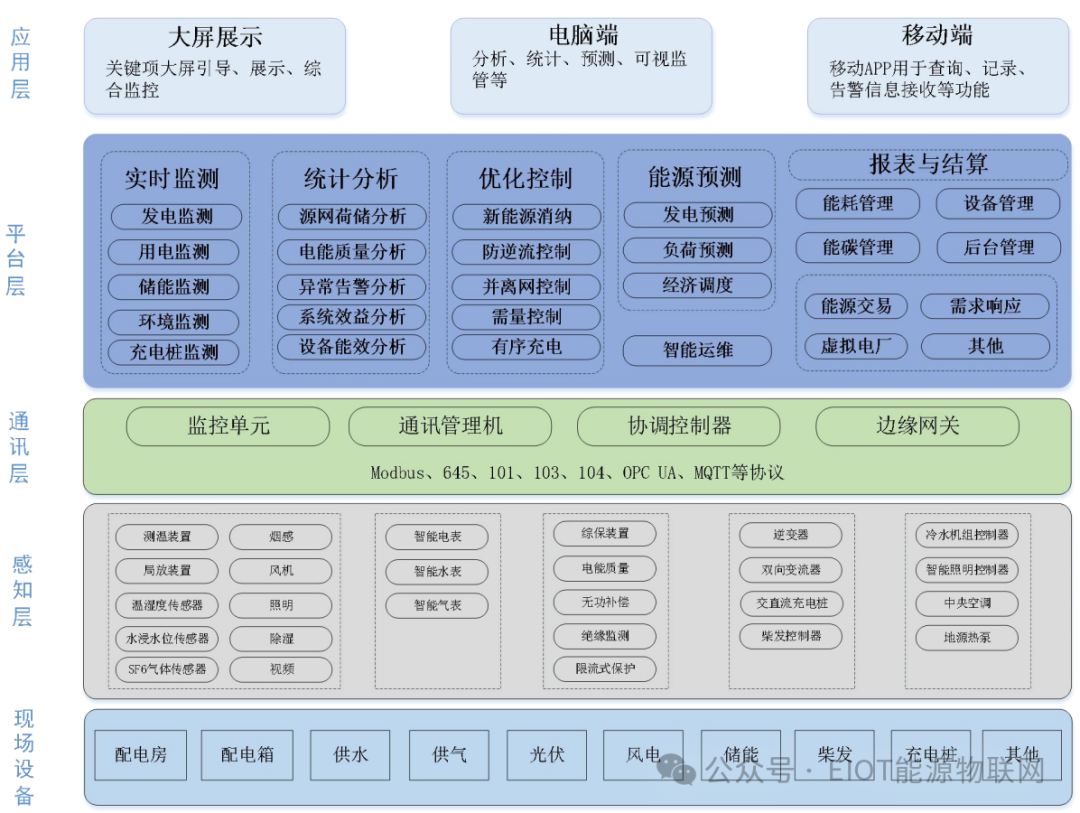This screenshot has height=813, width=1080.
Task: Click the 通讯管理机 box
Action: [x=450, y=426]
